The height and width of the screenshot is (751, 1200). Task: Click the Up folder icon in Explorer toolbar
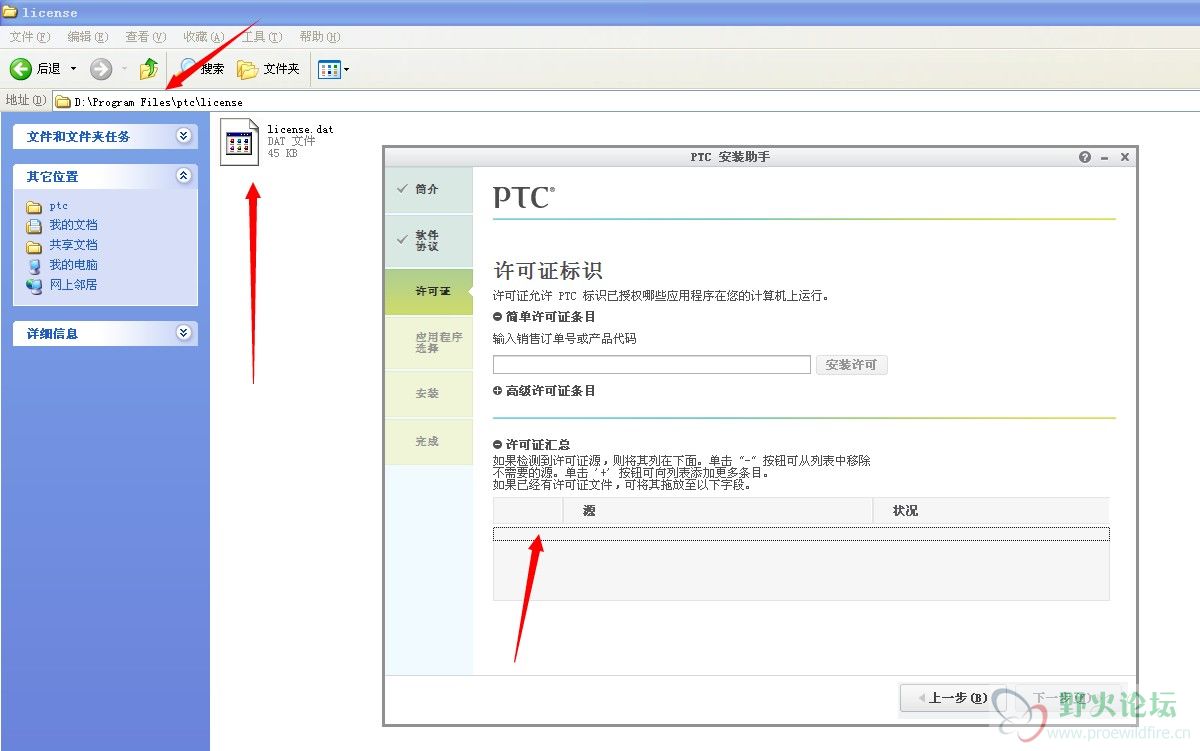click(149, 69)
